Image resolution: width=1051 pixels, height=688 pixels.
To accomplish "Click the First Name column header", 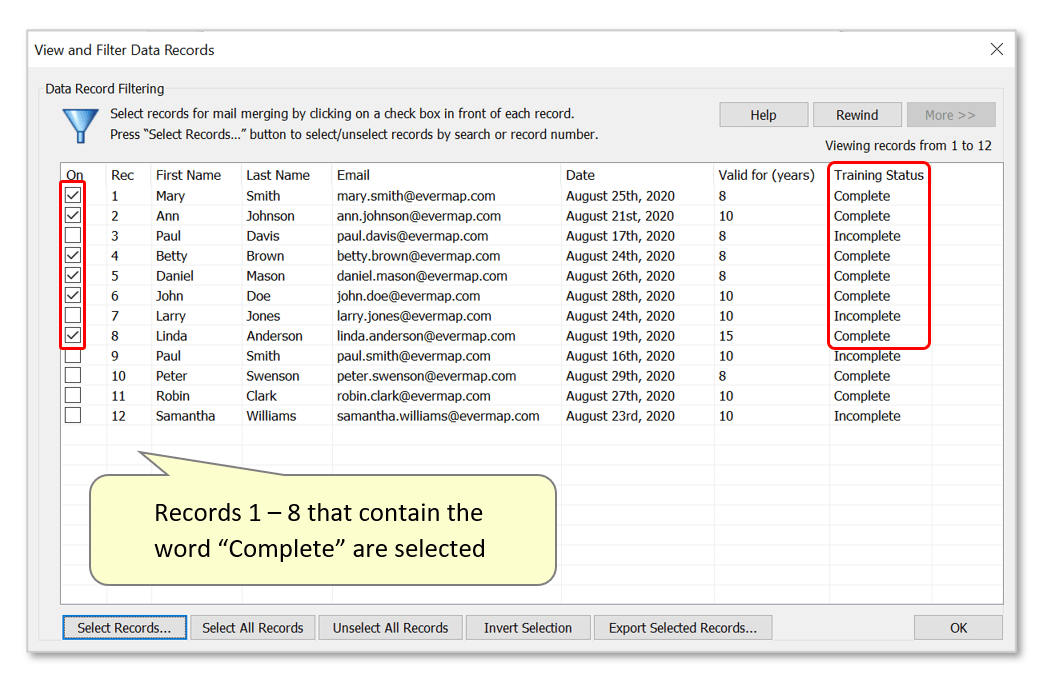I will [x=188, y=175].
